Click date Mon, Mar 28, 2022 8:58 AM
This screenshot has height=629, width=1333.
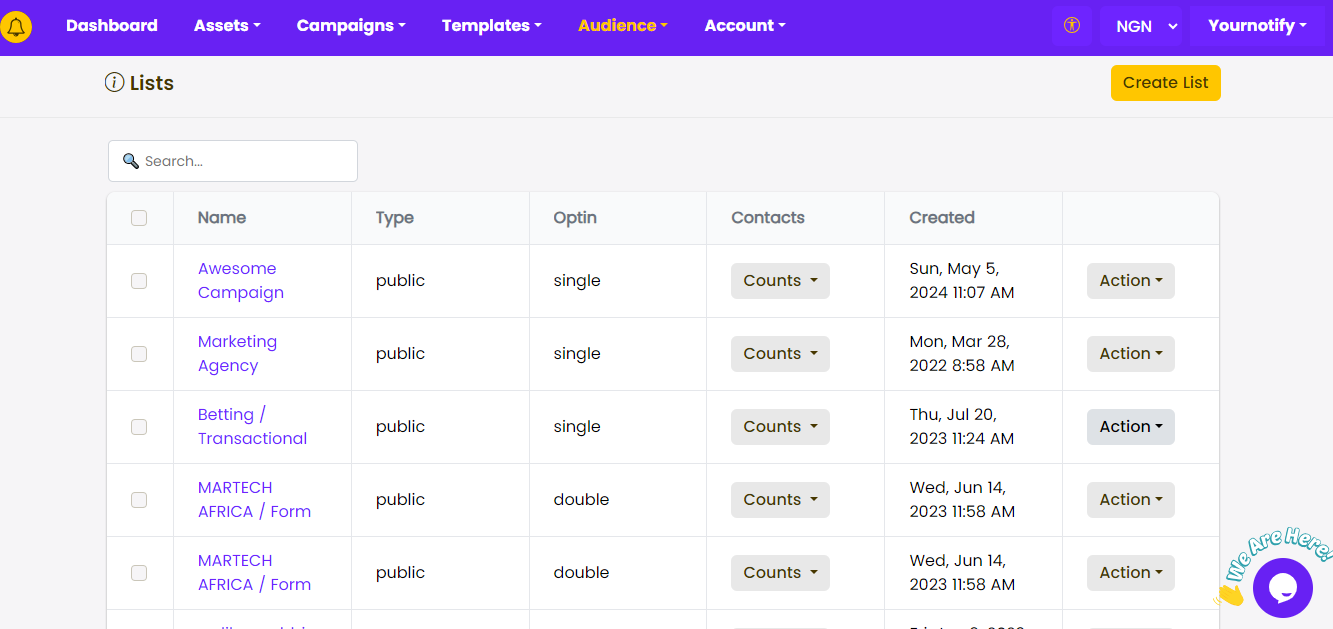pos(962,354)
